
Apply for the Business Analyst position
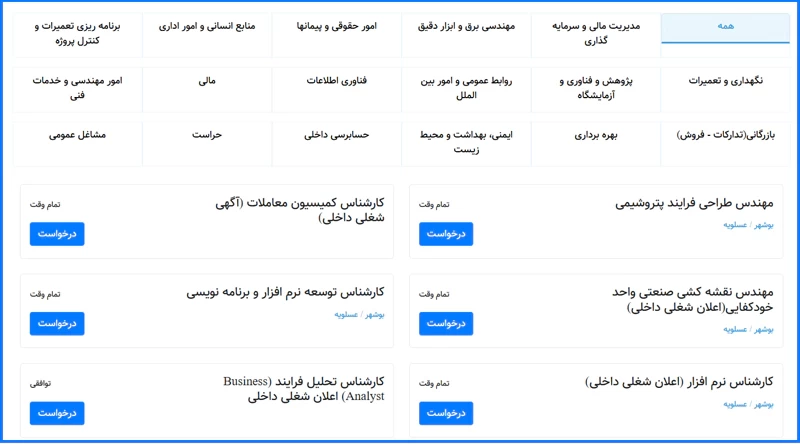click(57, 412)
